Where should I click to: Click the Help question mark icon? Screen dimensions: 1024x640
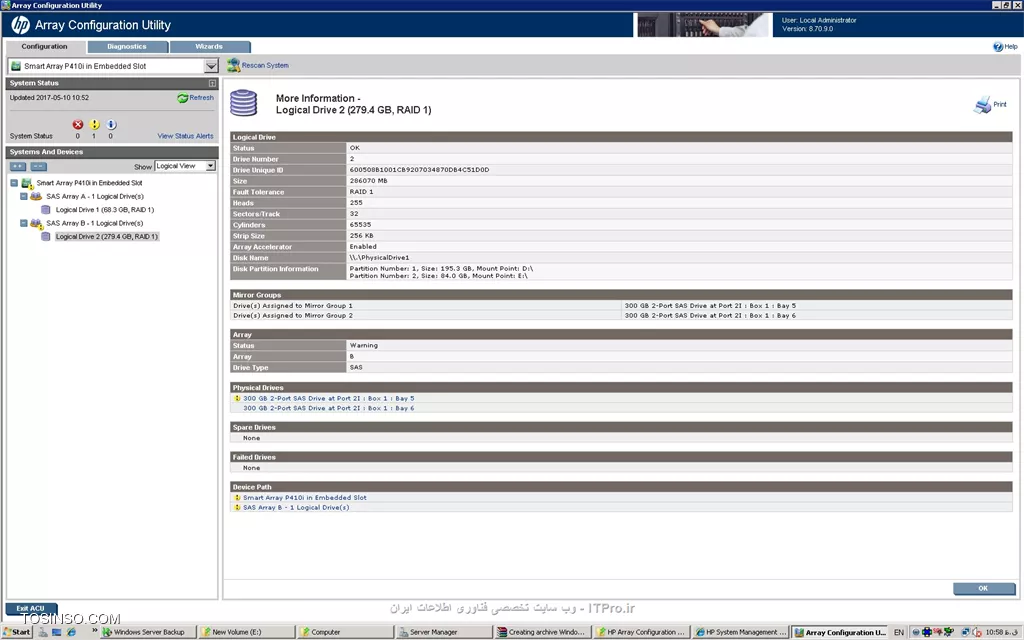tap(998, 46)
